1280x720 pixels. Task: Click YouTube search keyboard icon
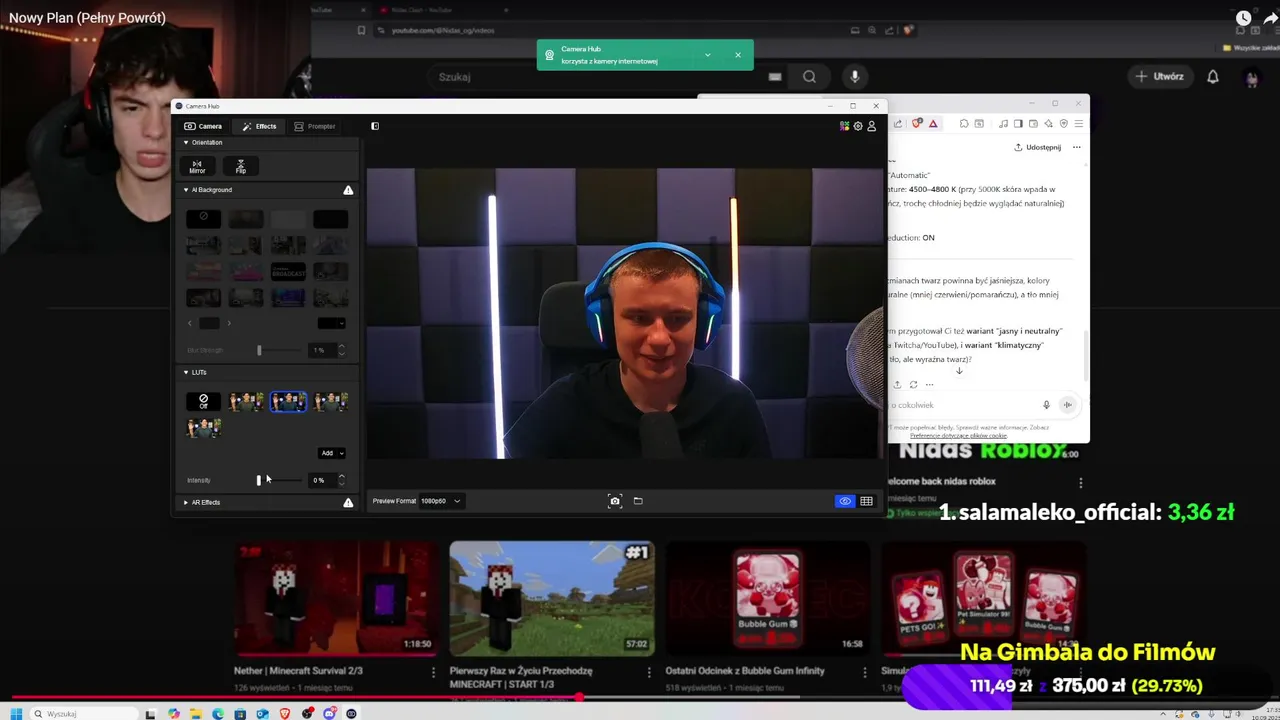775,77
